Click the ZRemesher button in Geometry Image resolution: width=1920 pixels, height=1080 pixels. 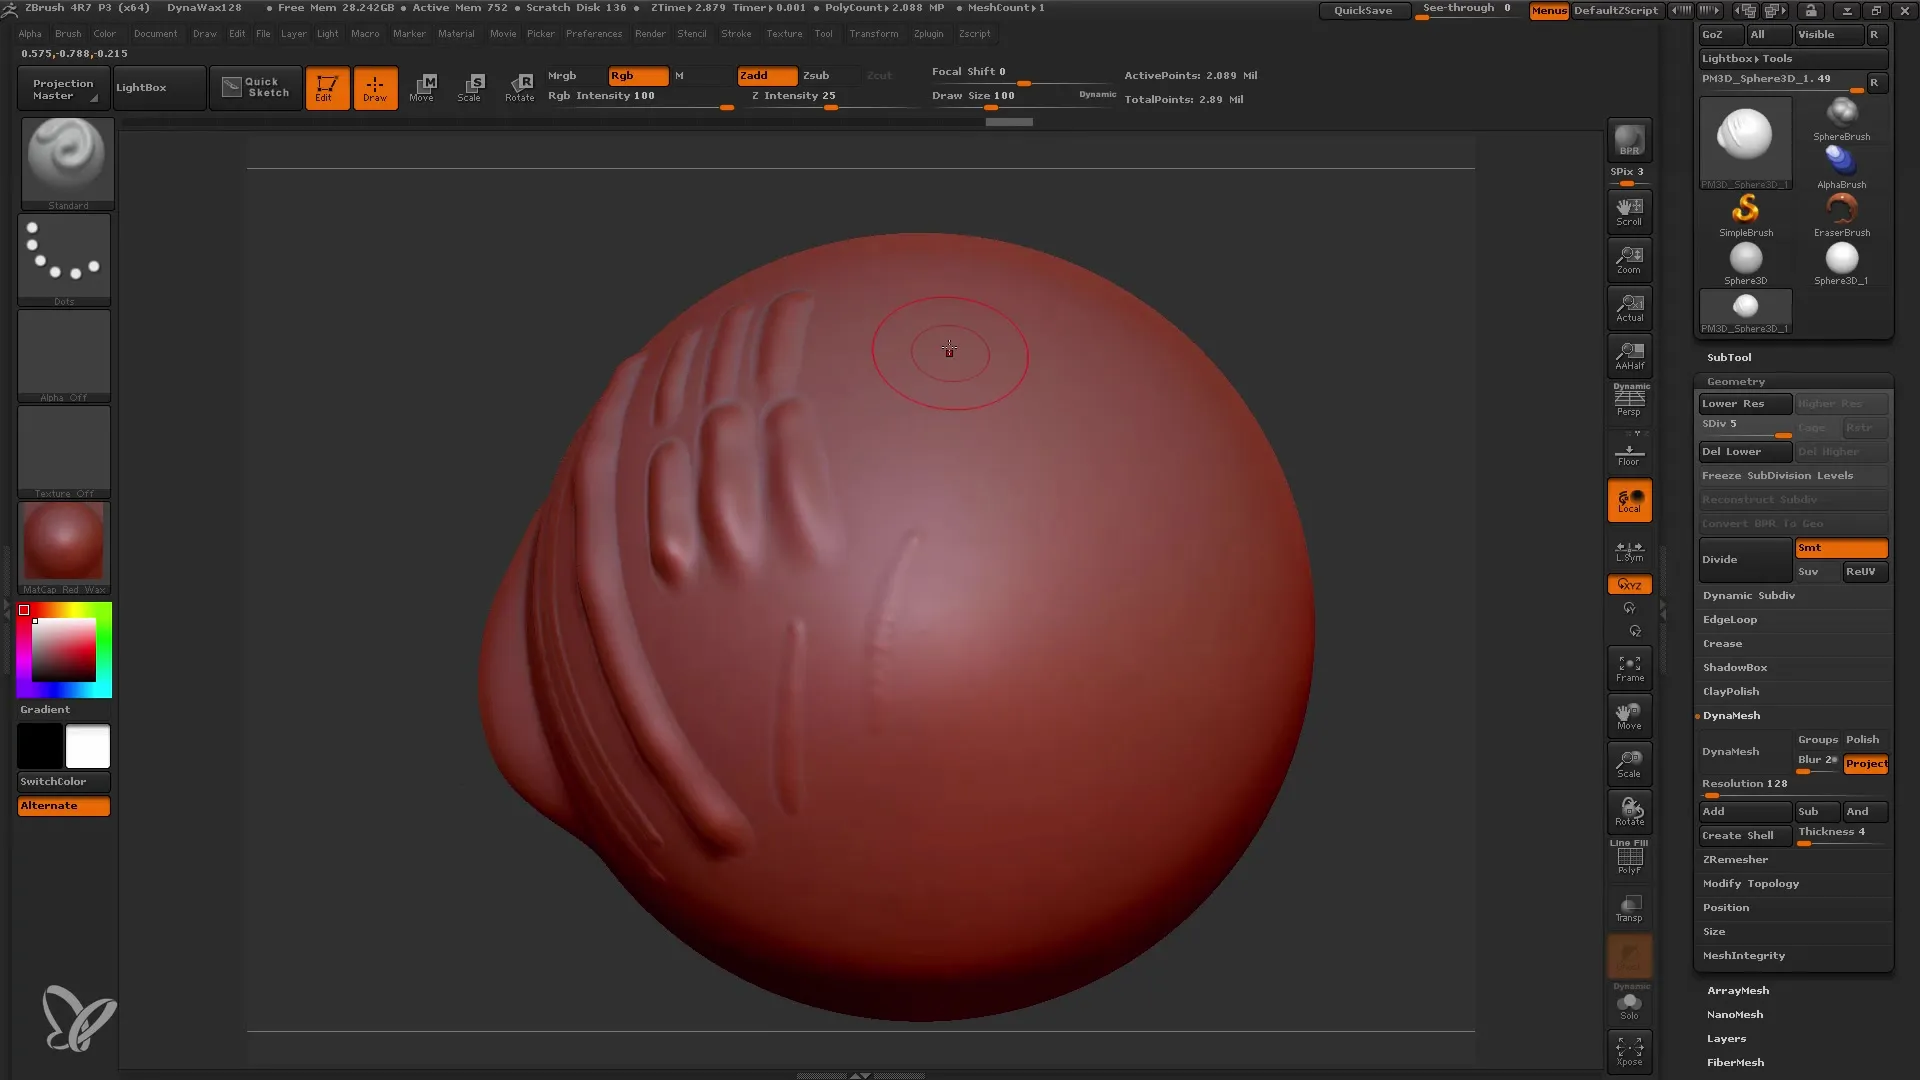tap(1735, 858)
